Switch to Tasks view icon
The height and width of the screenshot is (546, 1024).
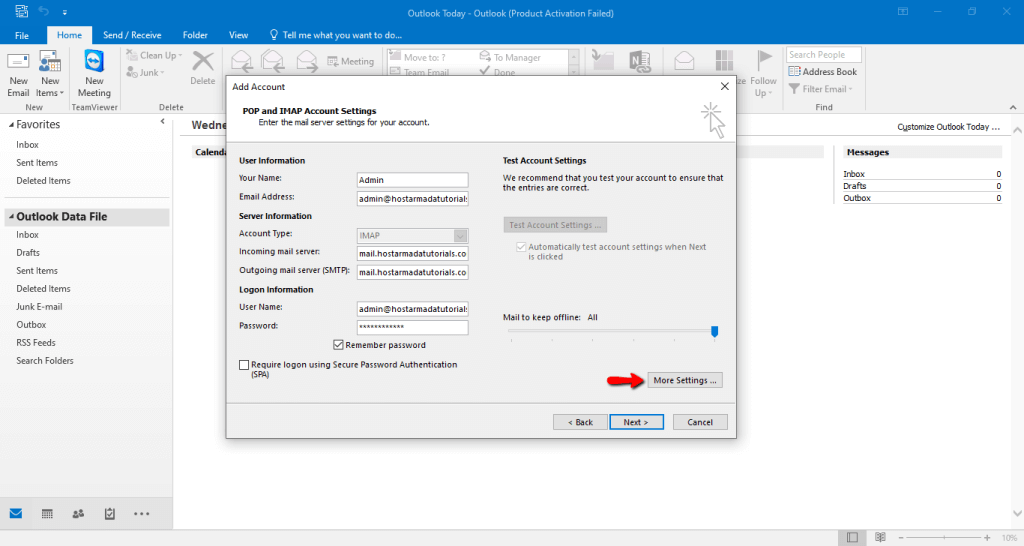tap(110, 514)
